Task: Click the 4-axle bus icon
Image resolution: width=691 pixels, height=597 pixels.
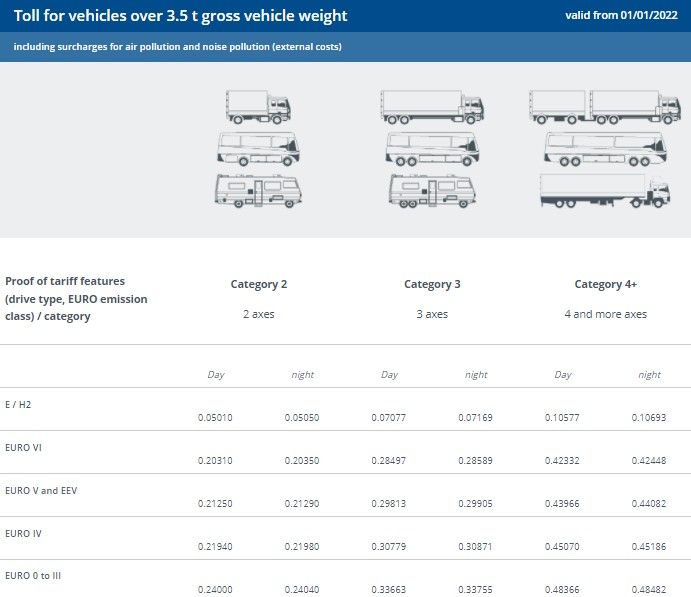Action: point(605,149)
